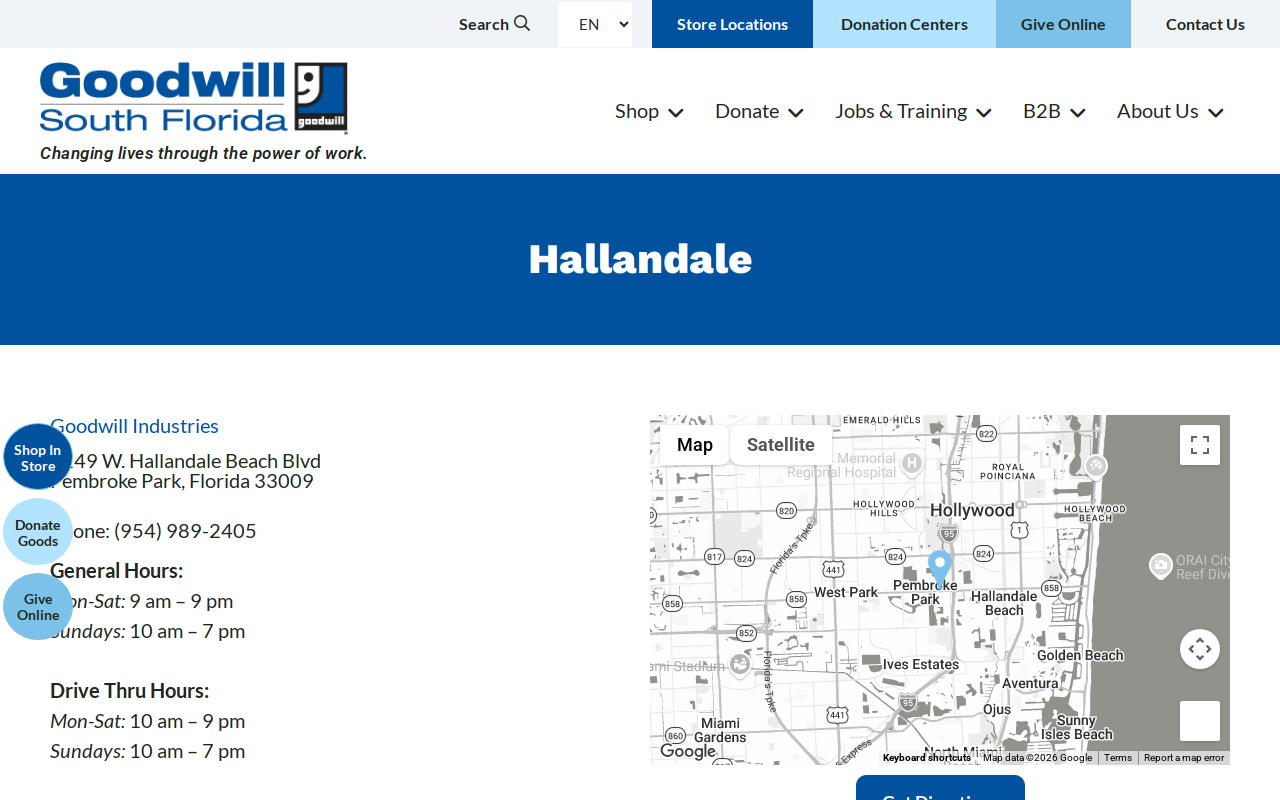Expand the Shop chevron
The height and width of the screenshot is (800, 1280).
(676, 113)
